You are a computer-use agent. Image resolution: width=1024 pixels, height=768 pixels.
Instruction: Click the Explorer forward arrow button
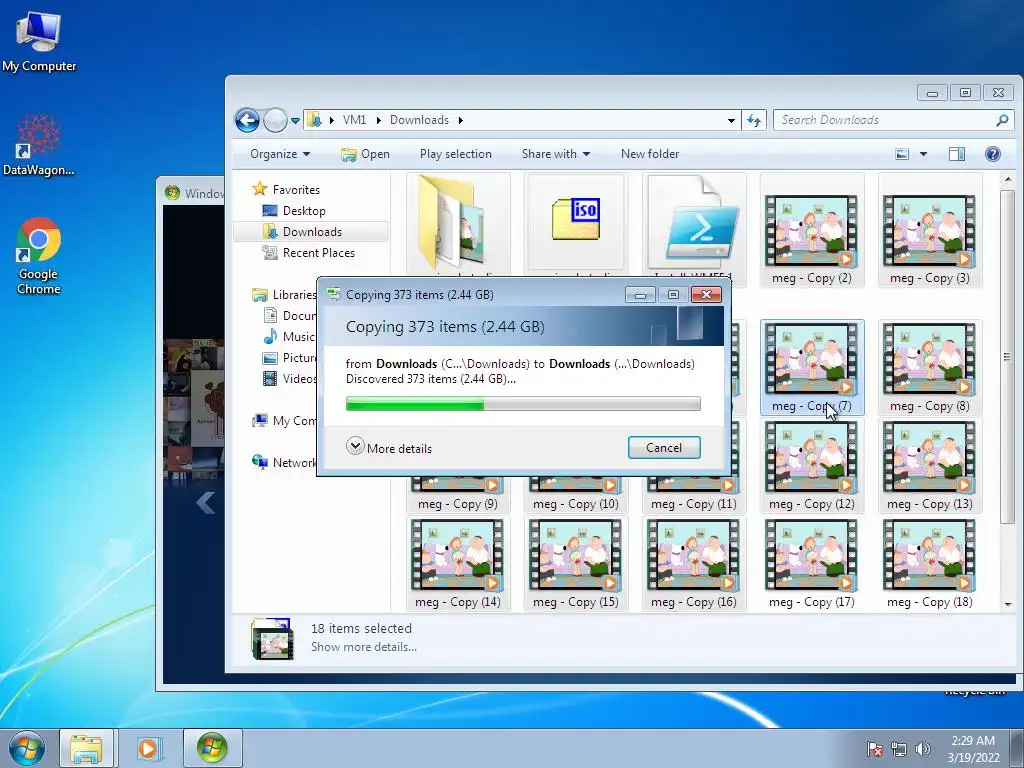[276, 120]
